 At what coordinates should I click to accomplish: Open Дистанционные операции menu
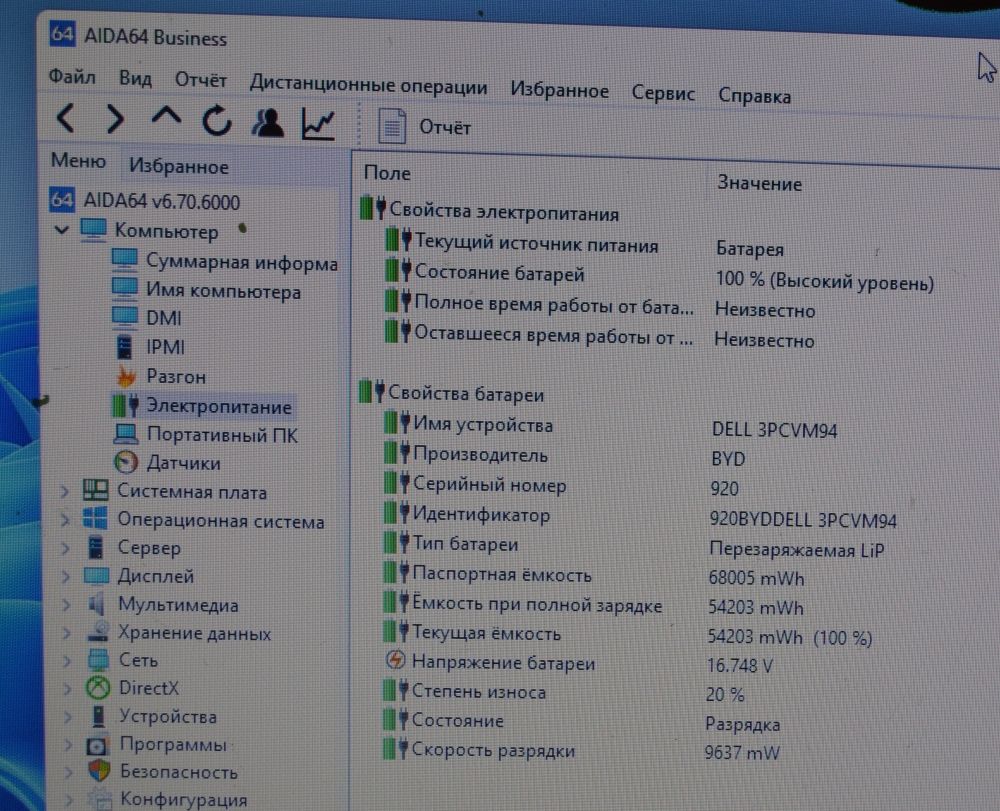[x=369, y=85]
